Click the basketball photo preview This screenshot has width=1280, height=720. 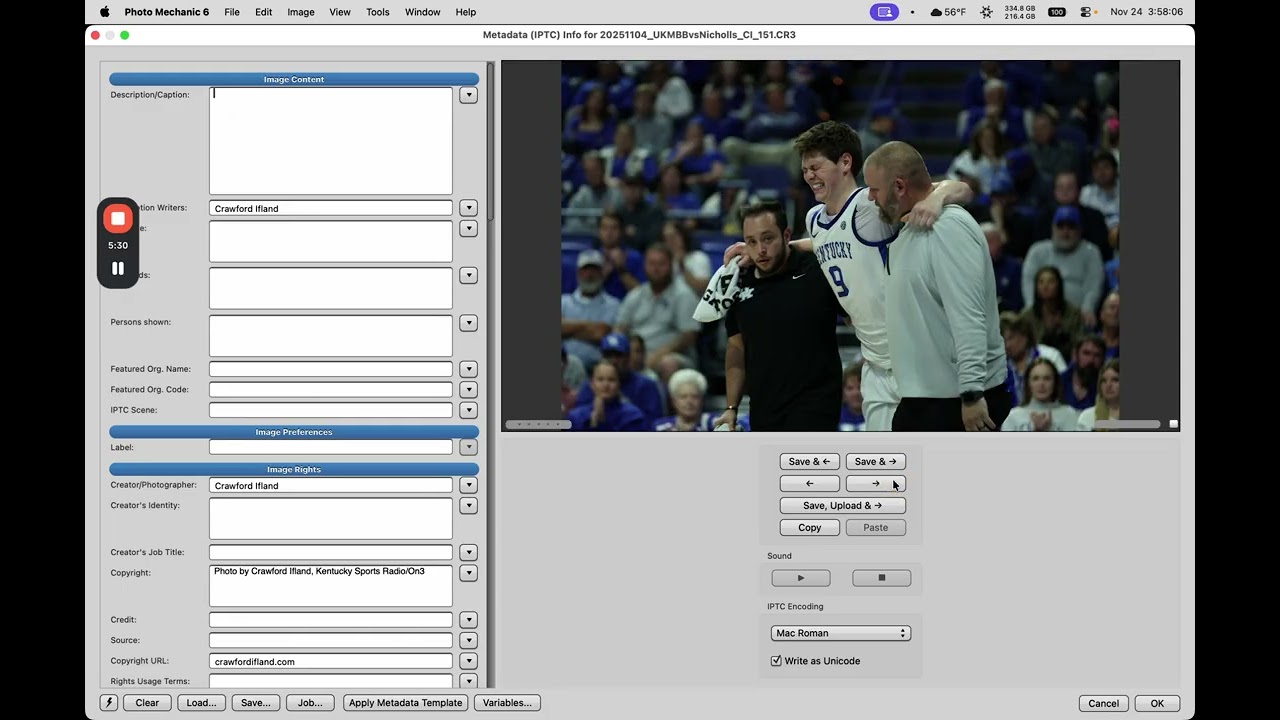pyautogui.click(x=840, y=246)
